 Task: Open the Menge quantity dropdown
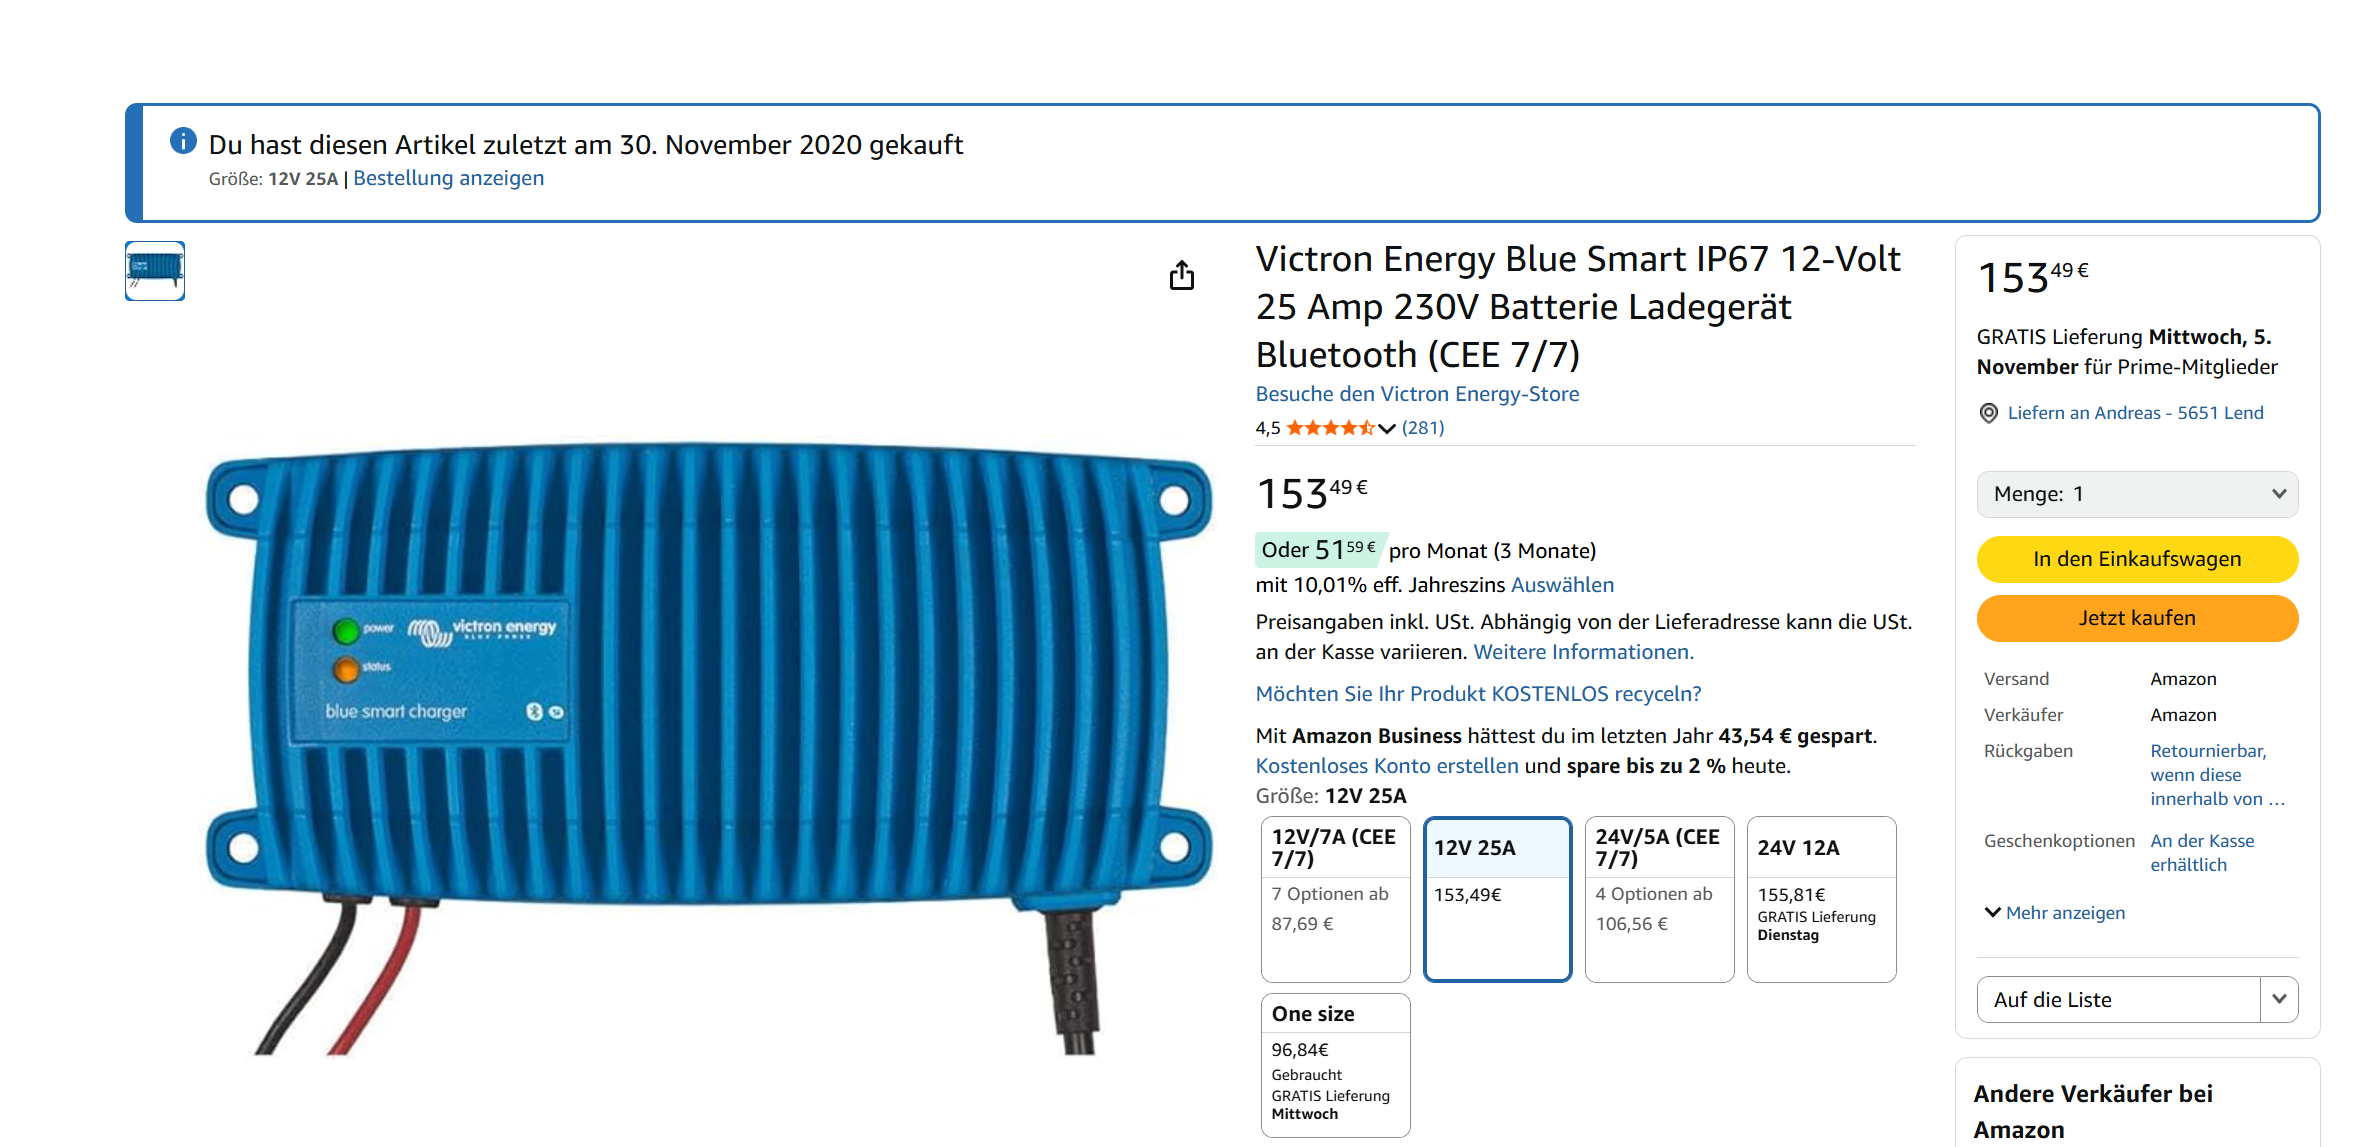pyautogui.click(x=2137, y=494)
